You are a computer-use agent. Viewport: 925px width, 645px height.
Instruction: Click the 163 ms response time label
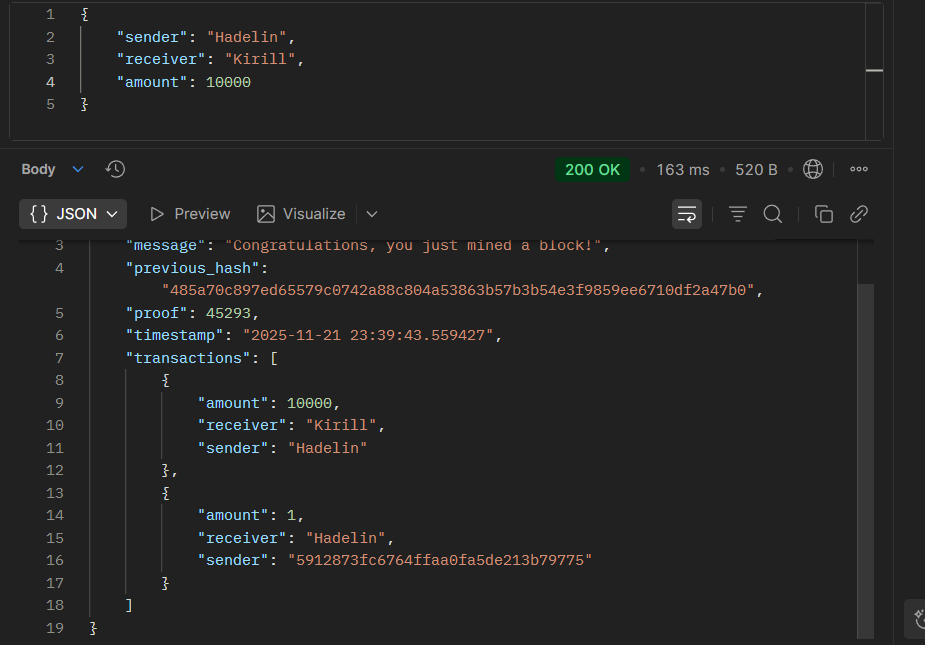point(682,169)
